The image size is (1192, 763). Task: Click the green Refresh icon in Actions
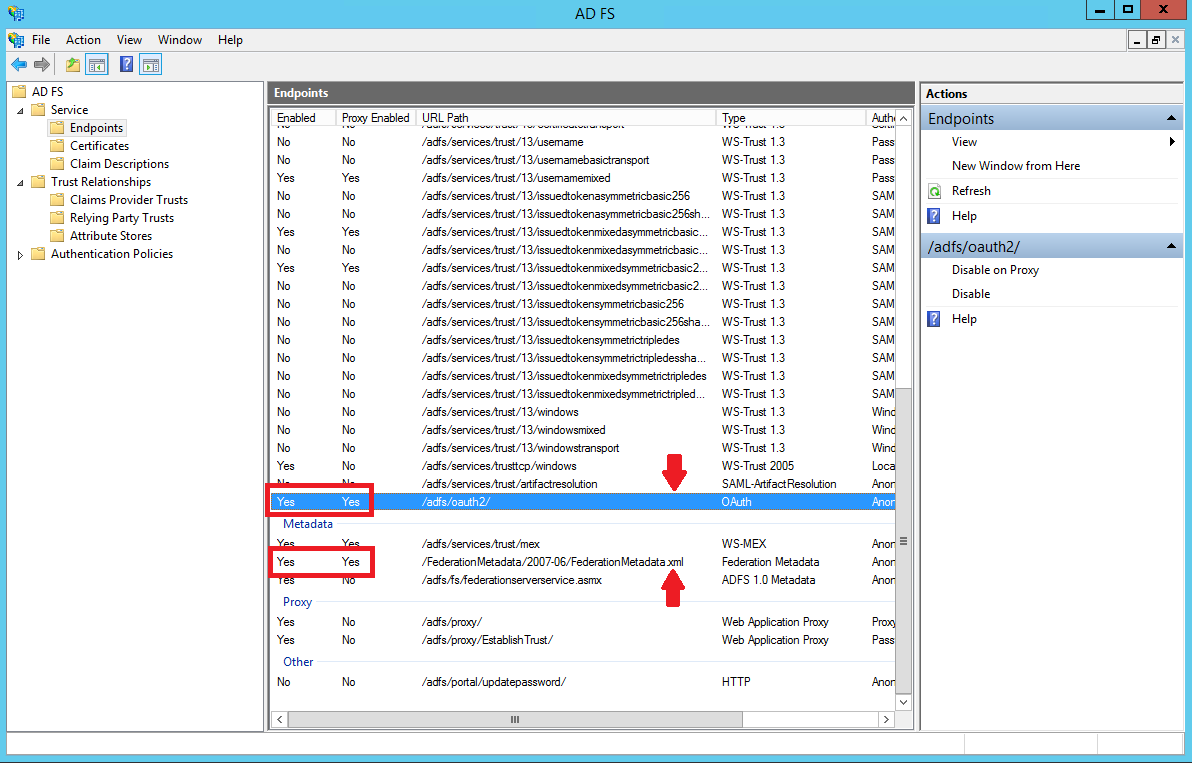pos(935,191)
